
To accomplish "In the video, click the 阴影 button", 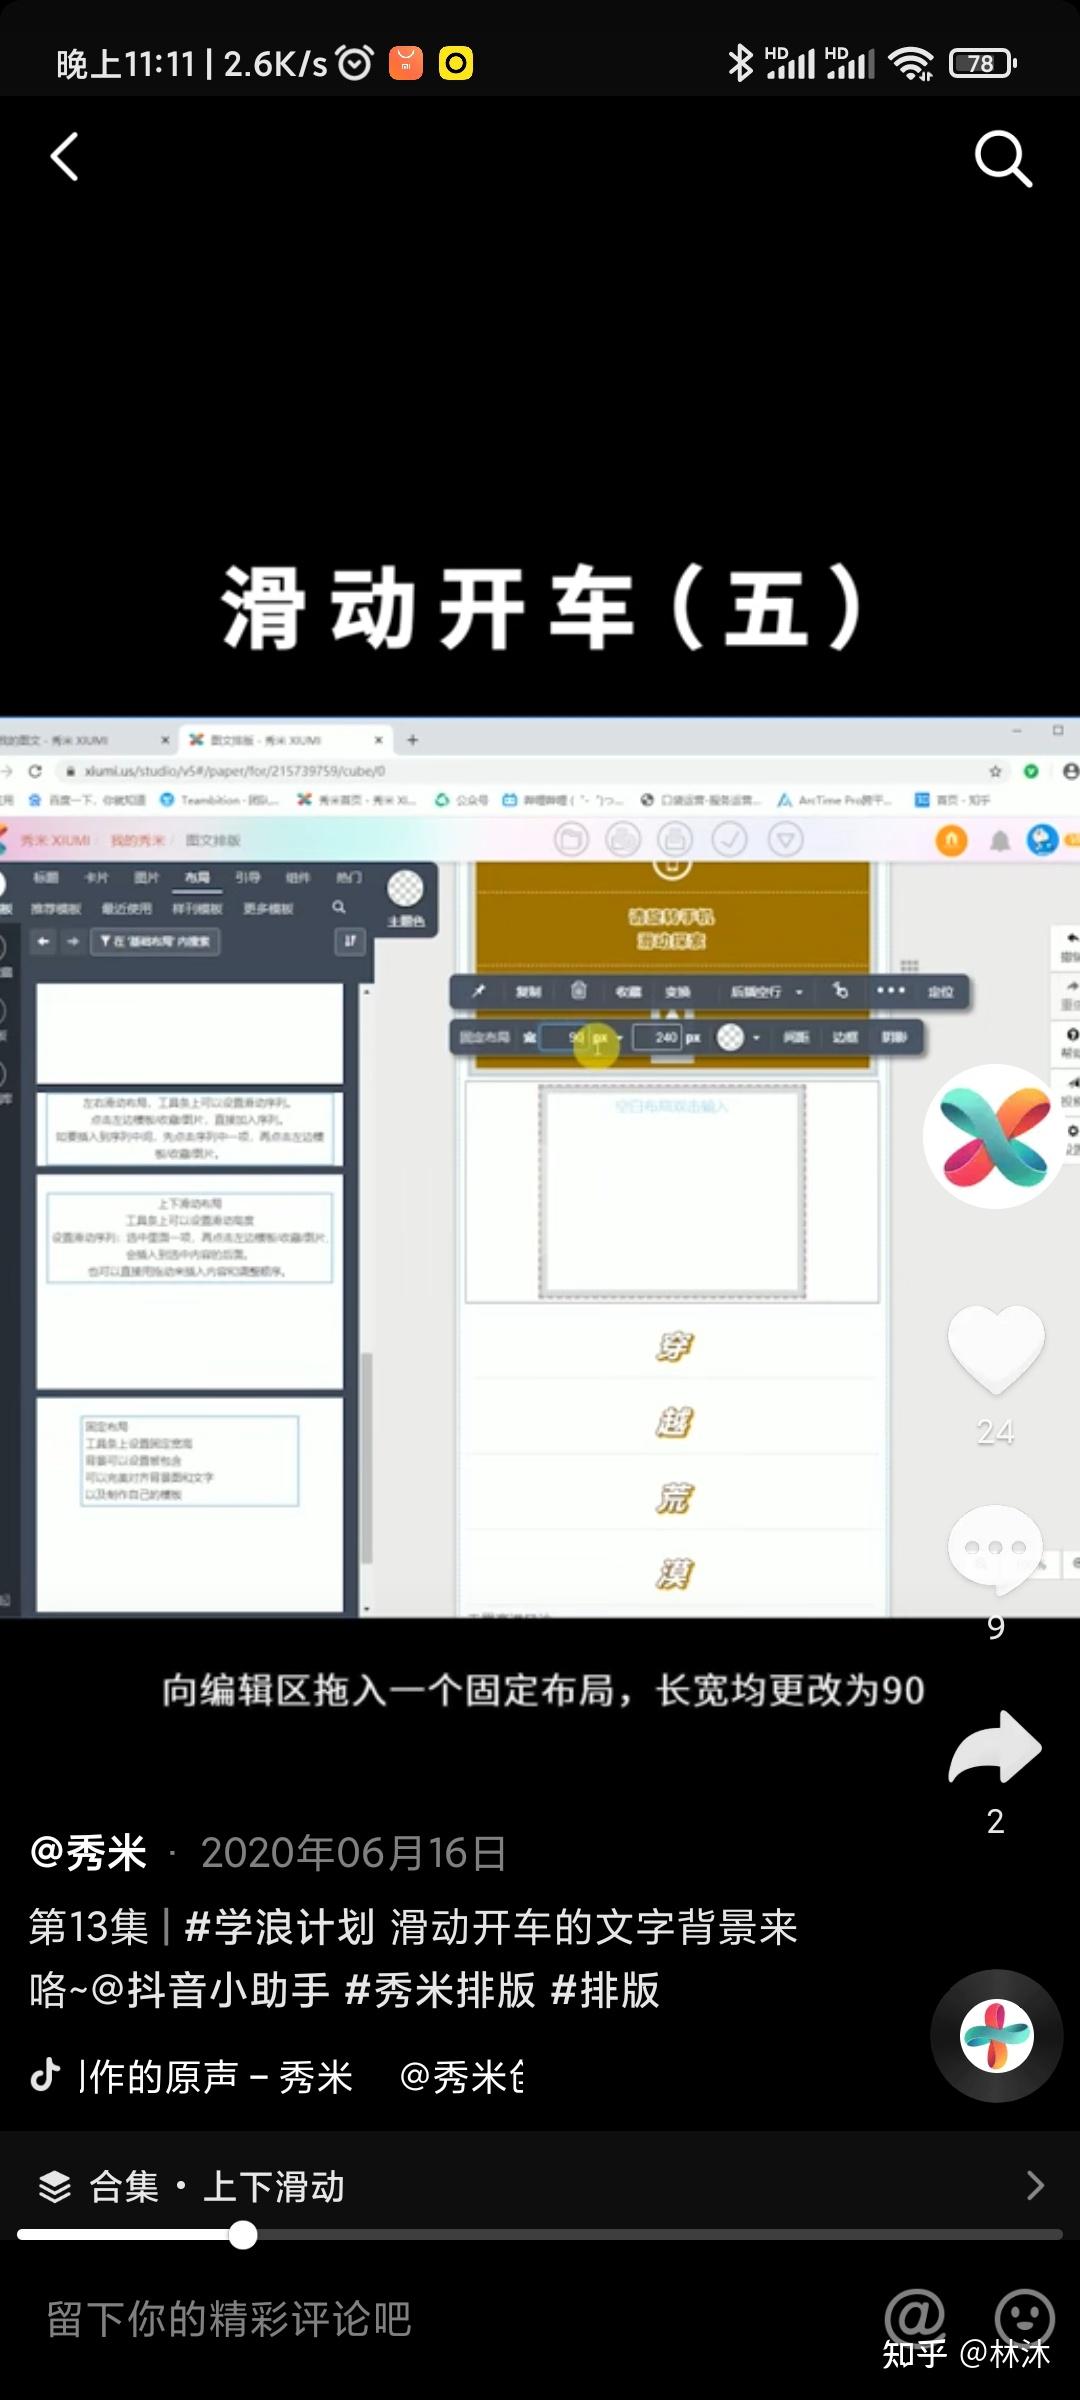I will (x=894, y=1037).
